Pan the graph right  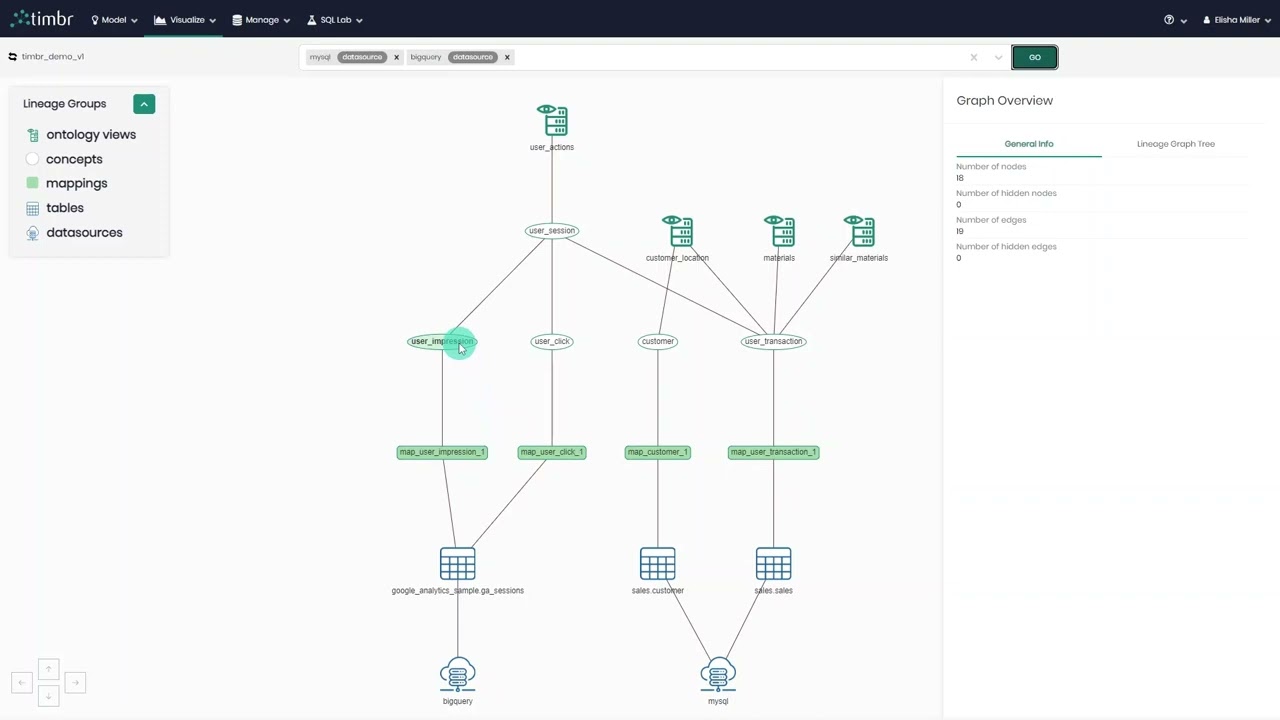point(75,683)
